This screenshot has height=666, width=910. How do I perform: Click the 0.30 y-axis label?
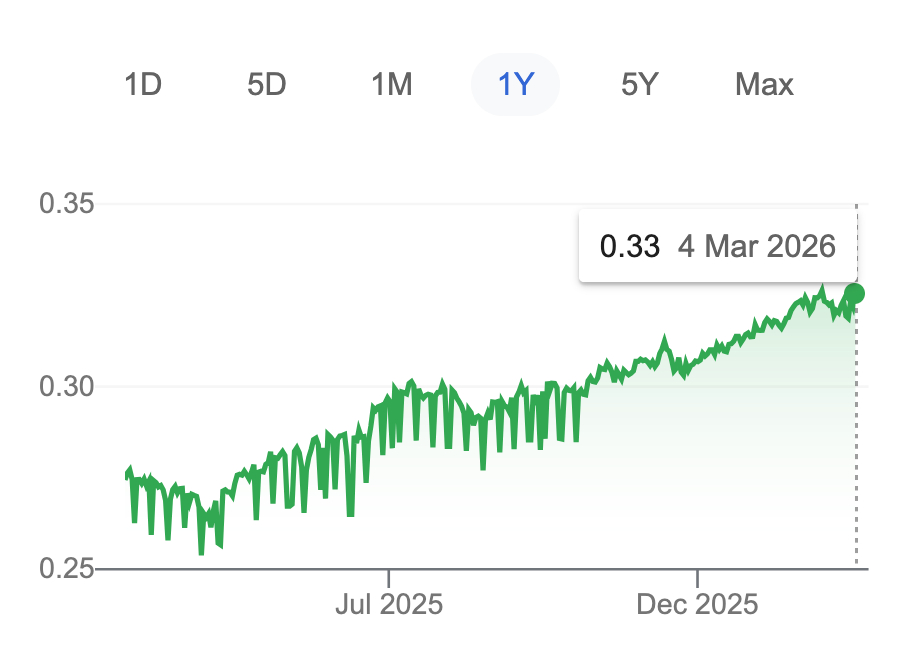click(x=66, y=386)
